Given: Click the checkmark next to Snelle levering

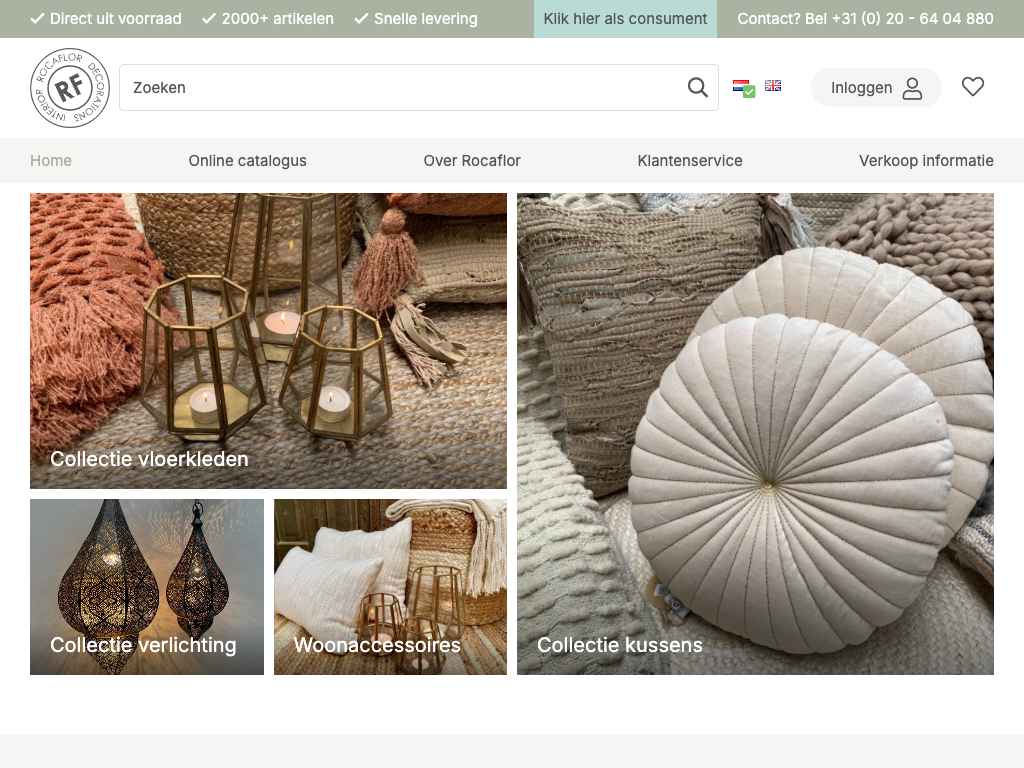Looking at the screenshot, I should [x=361, y=19].
